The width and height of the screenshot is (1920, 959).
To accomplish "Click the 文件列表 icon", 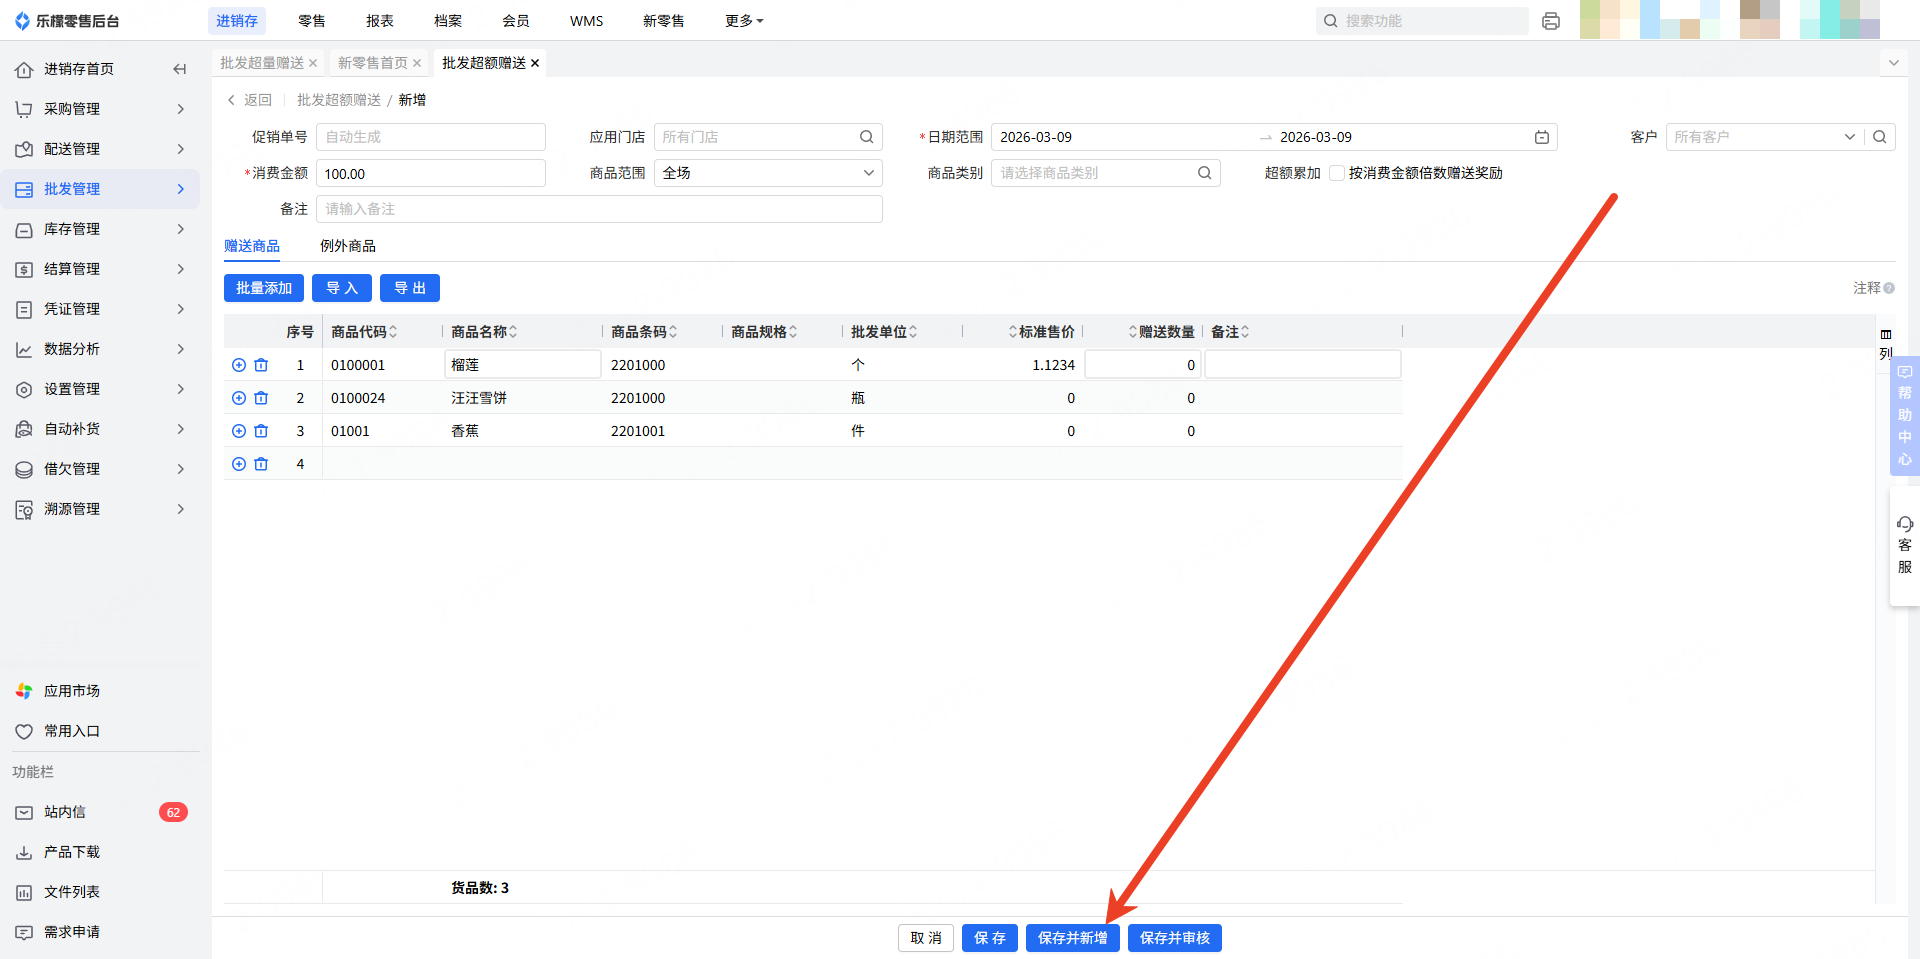I will [x=24, y=892].
